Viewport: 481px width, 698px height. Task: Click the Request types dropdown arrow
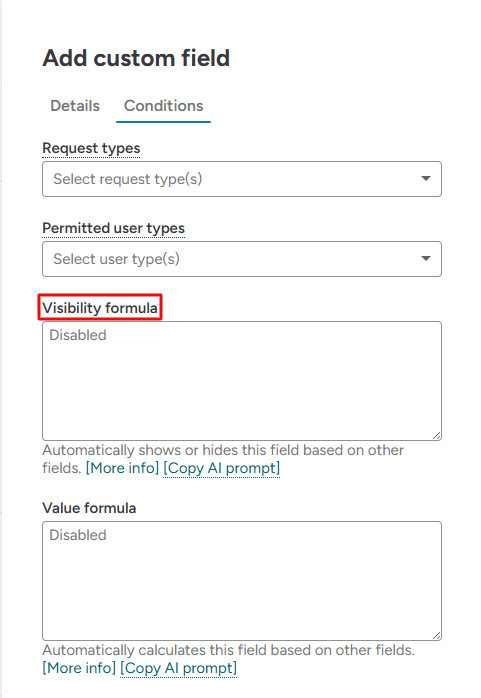425,179
